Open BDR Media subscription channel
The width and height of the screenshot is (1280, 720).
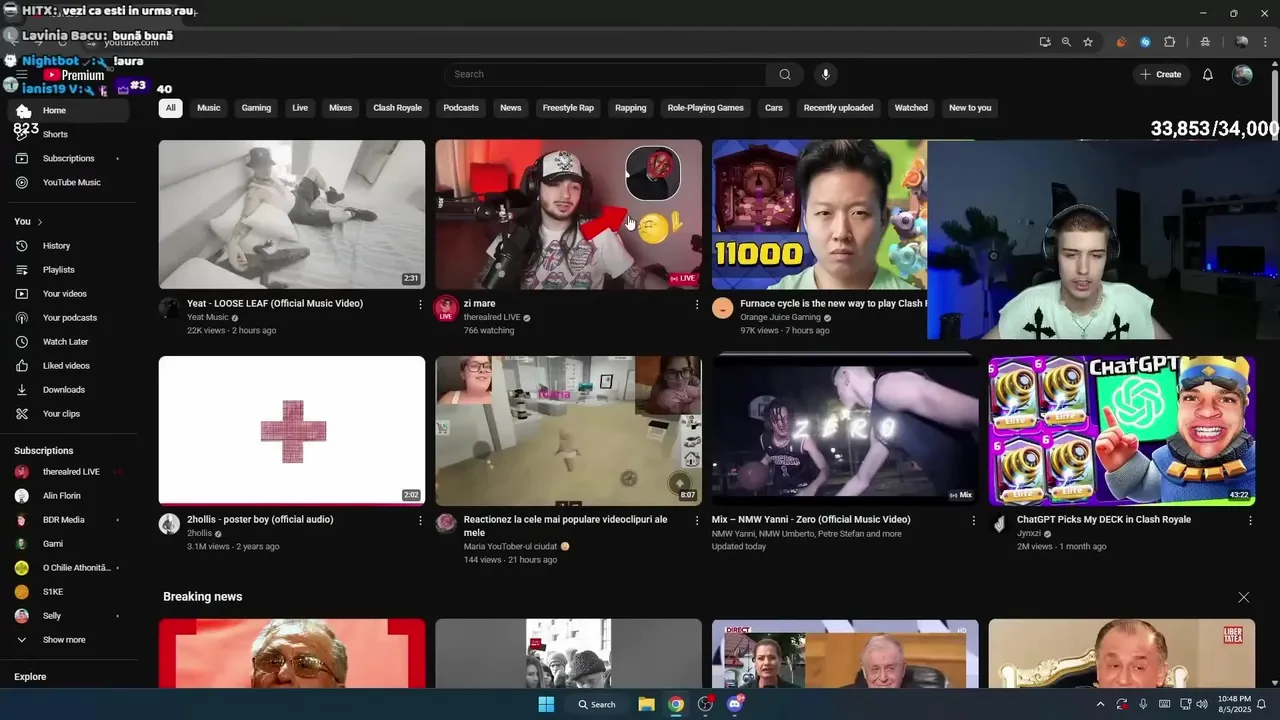coord(68,520)
